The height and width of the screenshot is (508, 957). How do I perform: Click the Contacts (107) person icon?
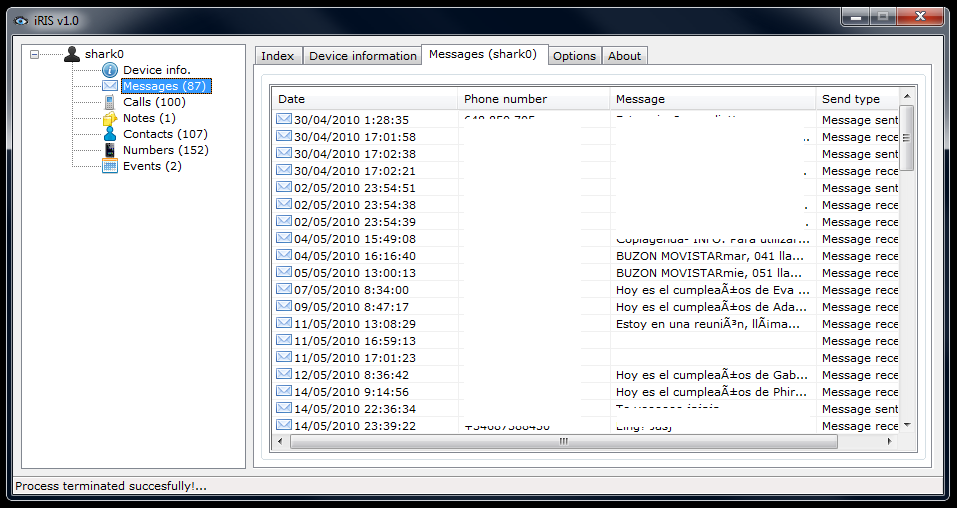[x=110, y=134]
